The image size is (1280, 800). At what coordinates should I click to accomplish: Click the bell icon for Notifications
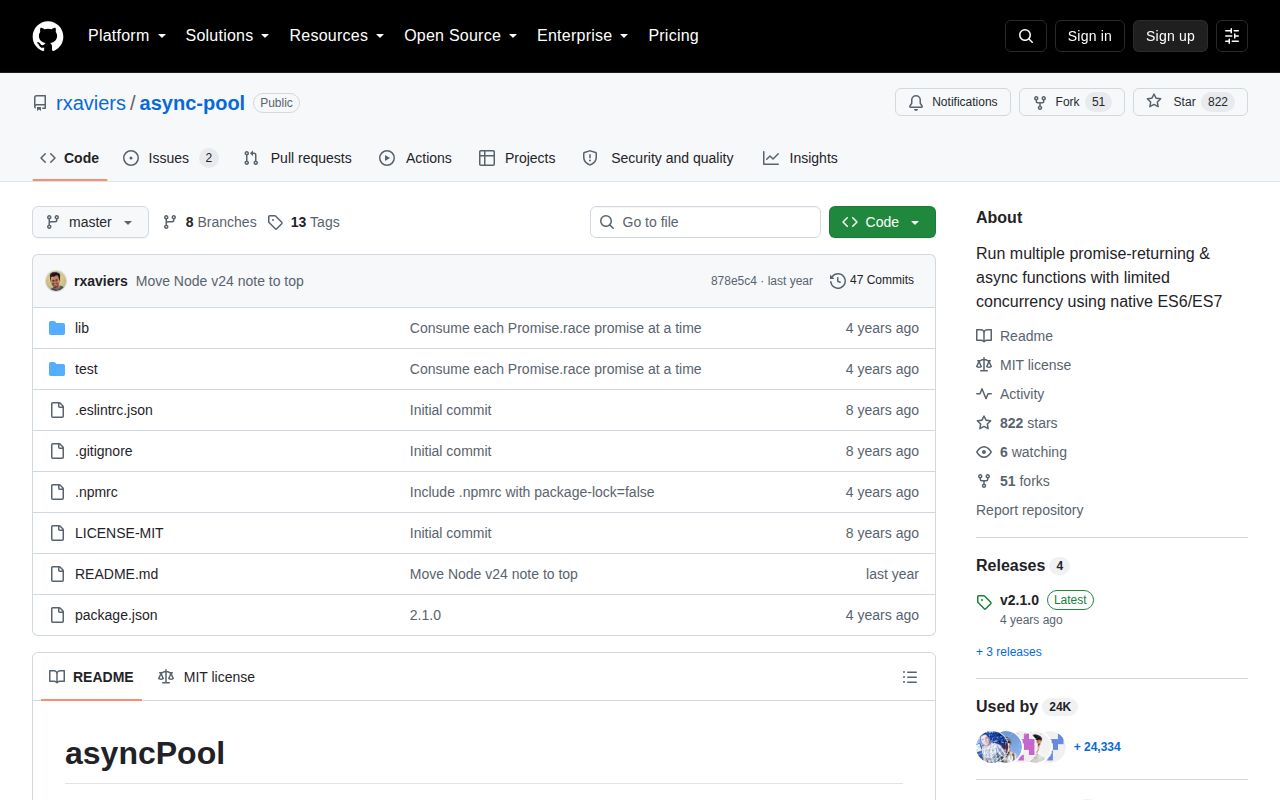pos(916,102)
